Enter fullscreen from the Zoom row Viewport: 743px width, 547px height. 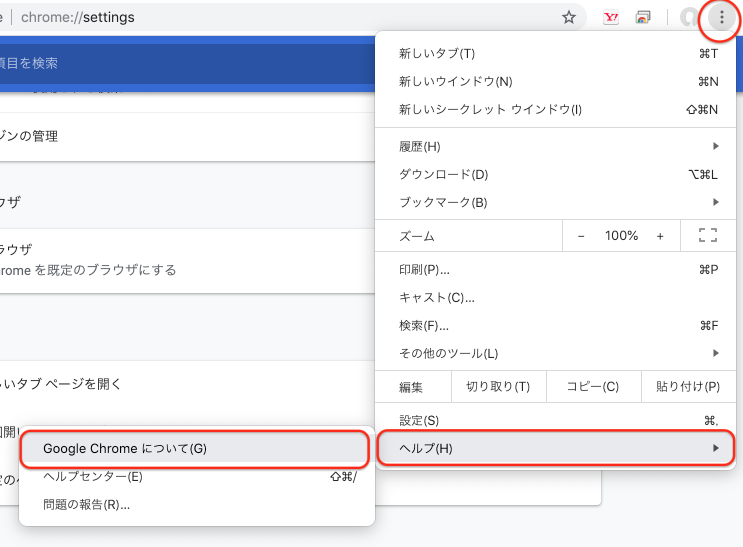click(x=708, y=235)
